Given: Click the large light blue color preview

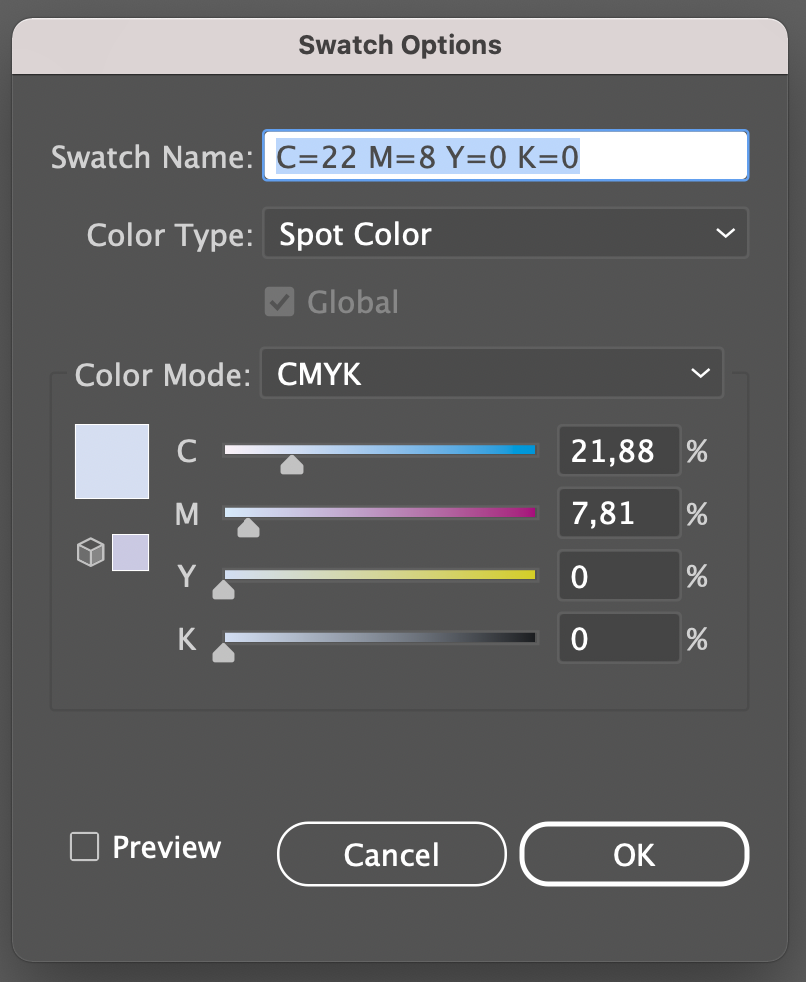Looking at the screenshot, I should click(x=112, y=461).
